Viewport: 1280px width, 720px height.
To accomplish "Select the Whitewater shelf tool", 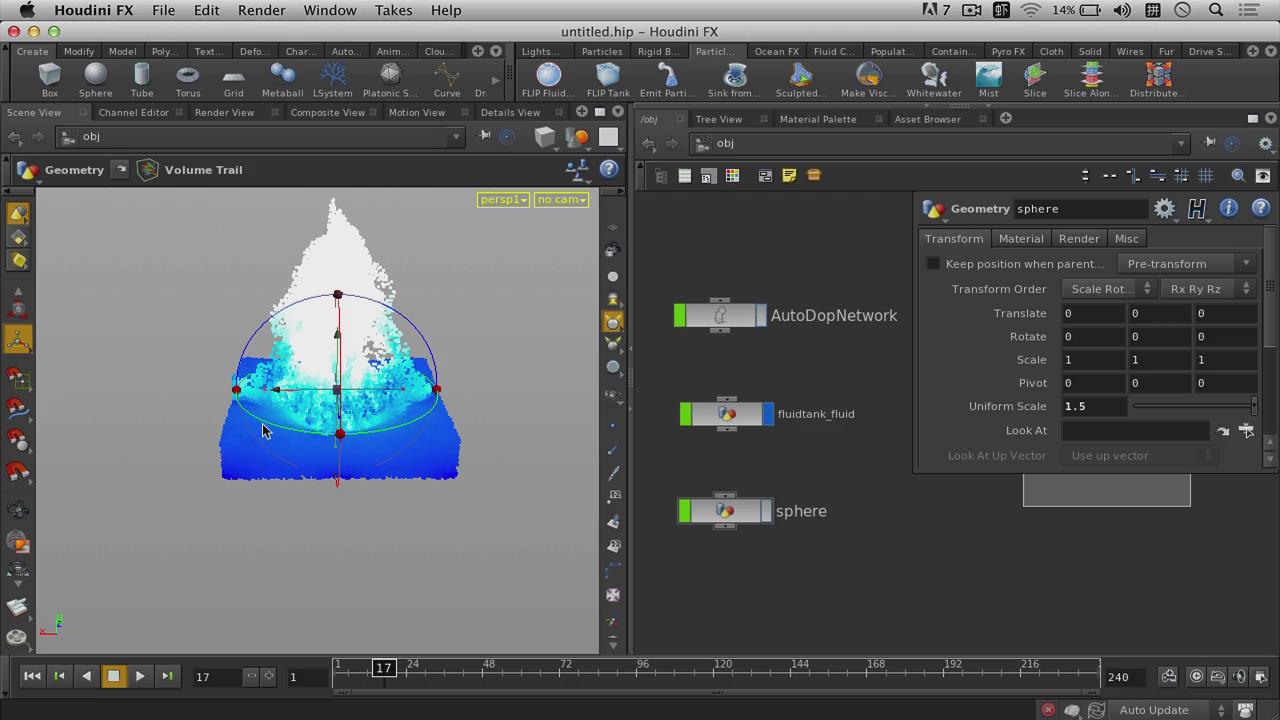I will [x=934, y=80].
